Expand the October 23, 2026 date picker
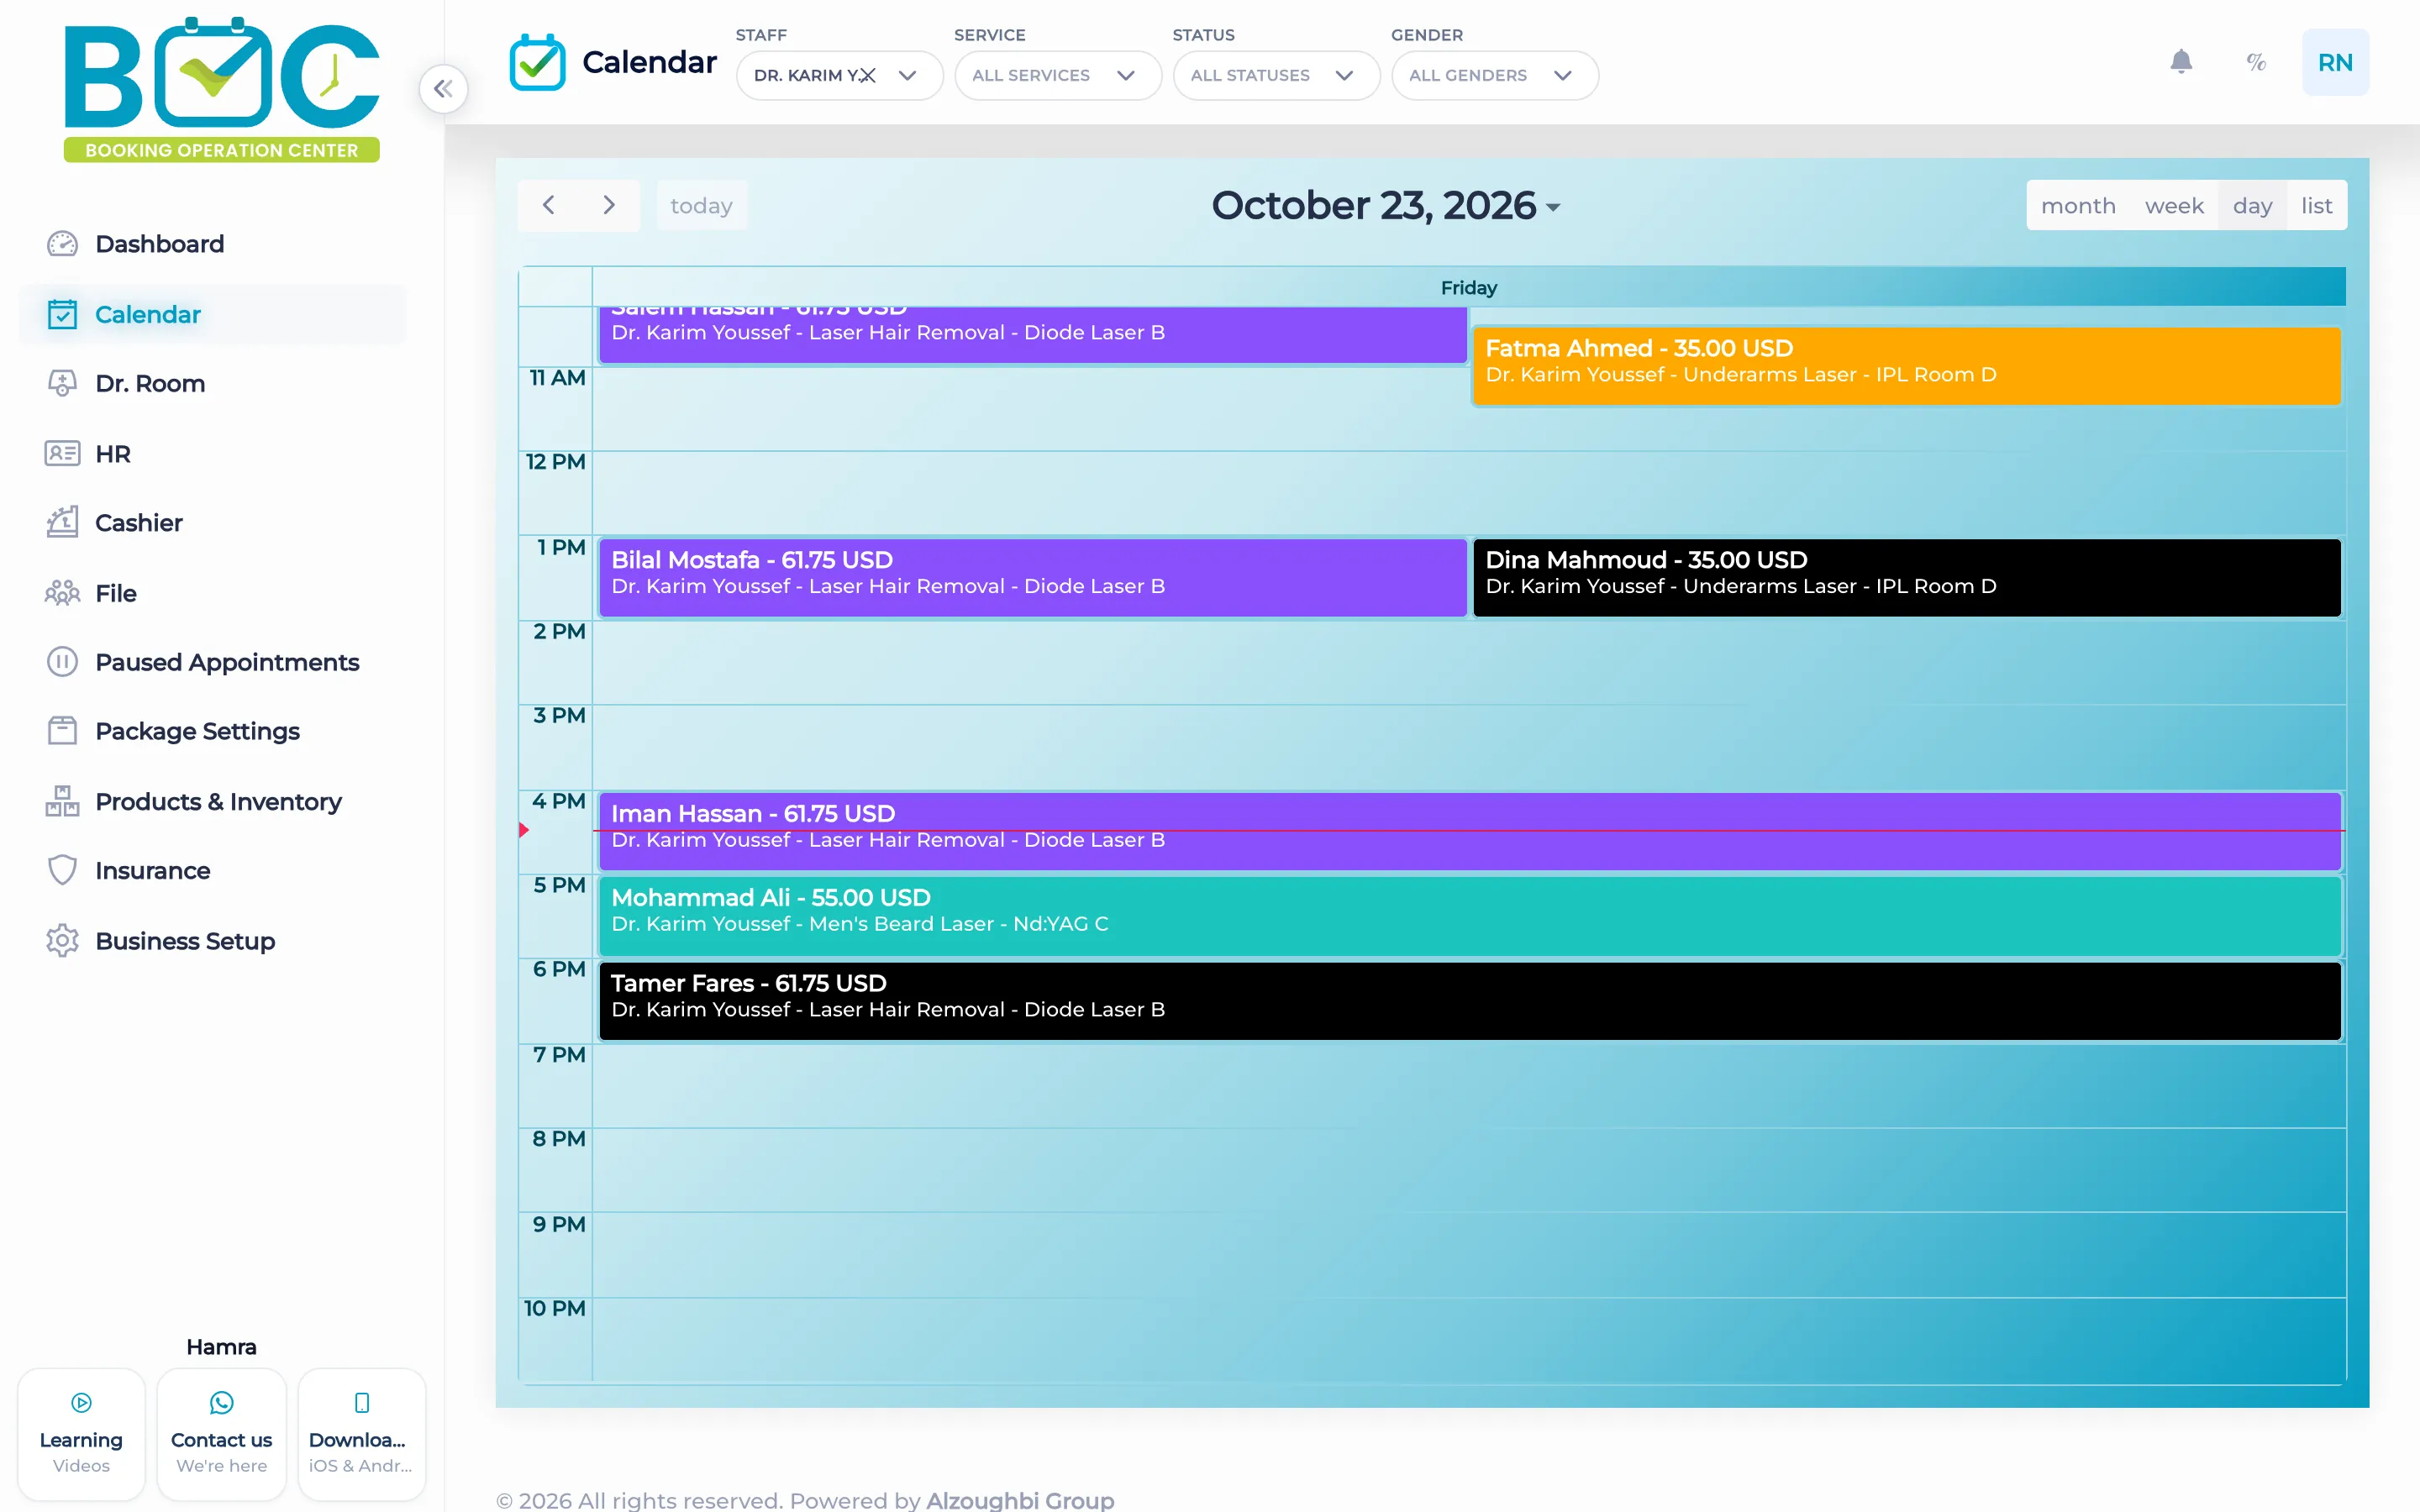Screen dimensions: 2420x1512 click(1386, 206)
